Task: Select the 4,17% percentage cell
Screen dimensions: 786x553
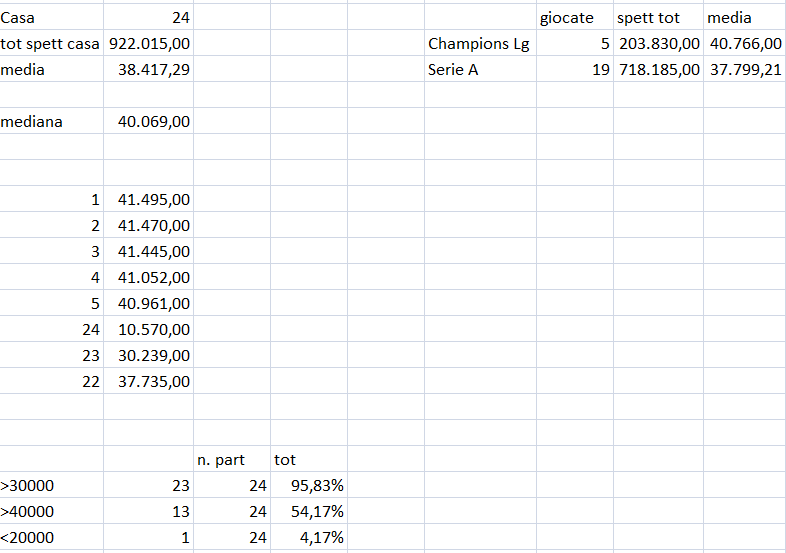Action: click(309, 537)
